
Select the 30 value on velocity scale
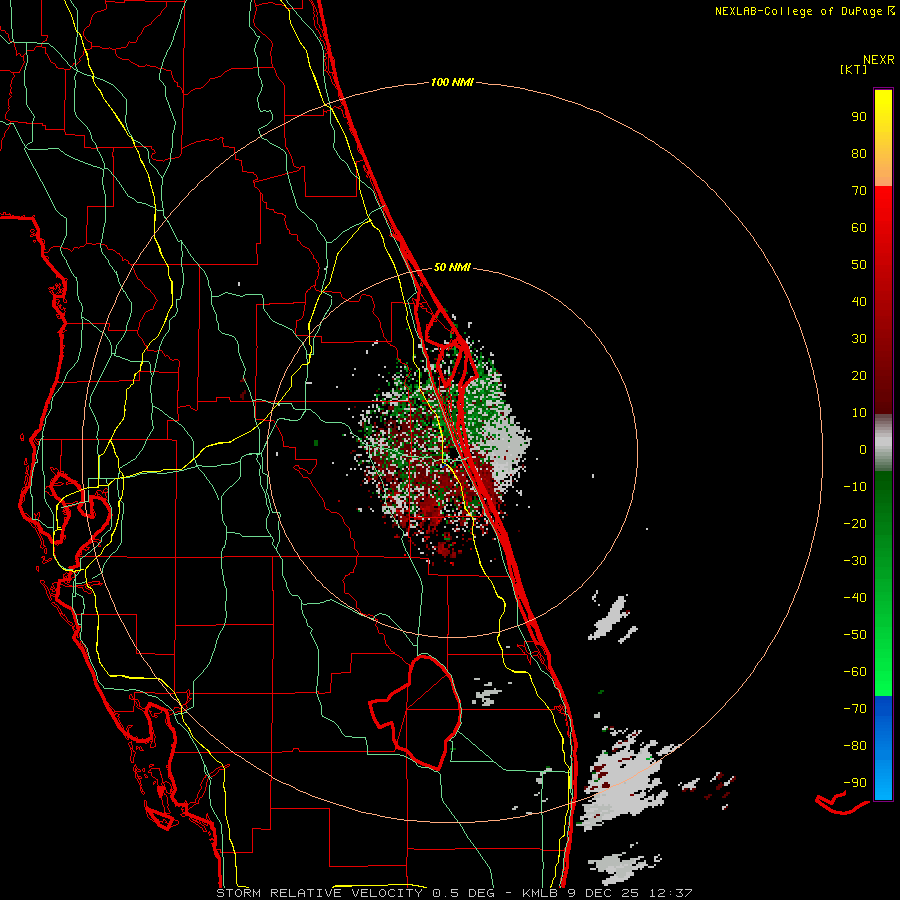(x=859, y=339)
